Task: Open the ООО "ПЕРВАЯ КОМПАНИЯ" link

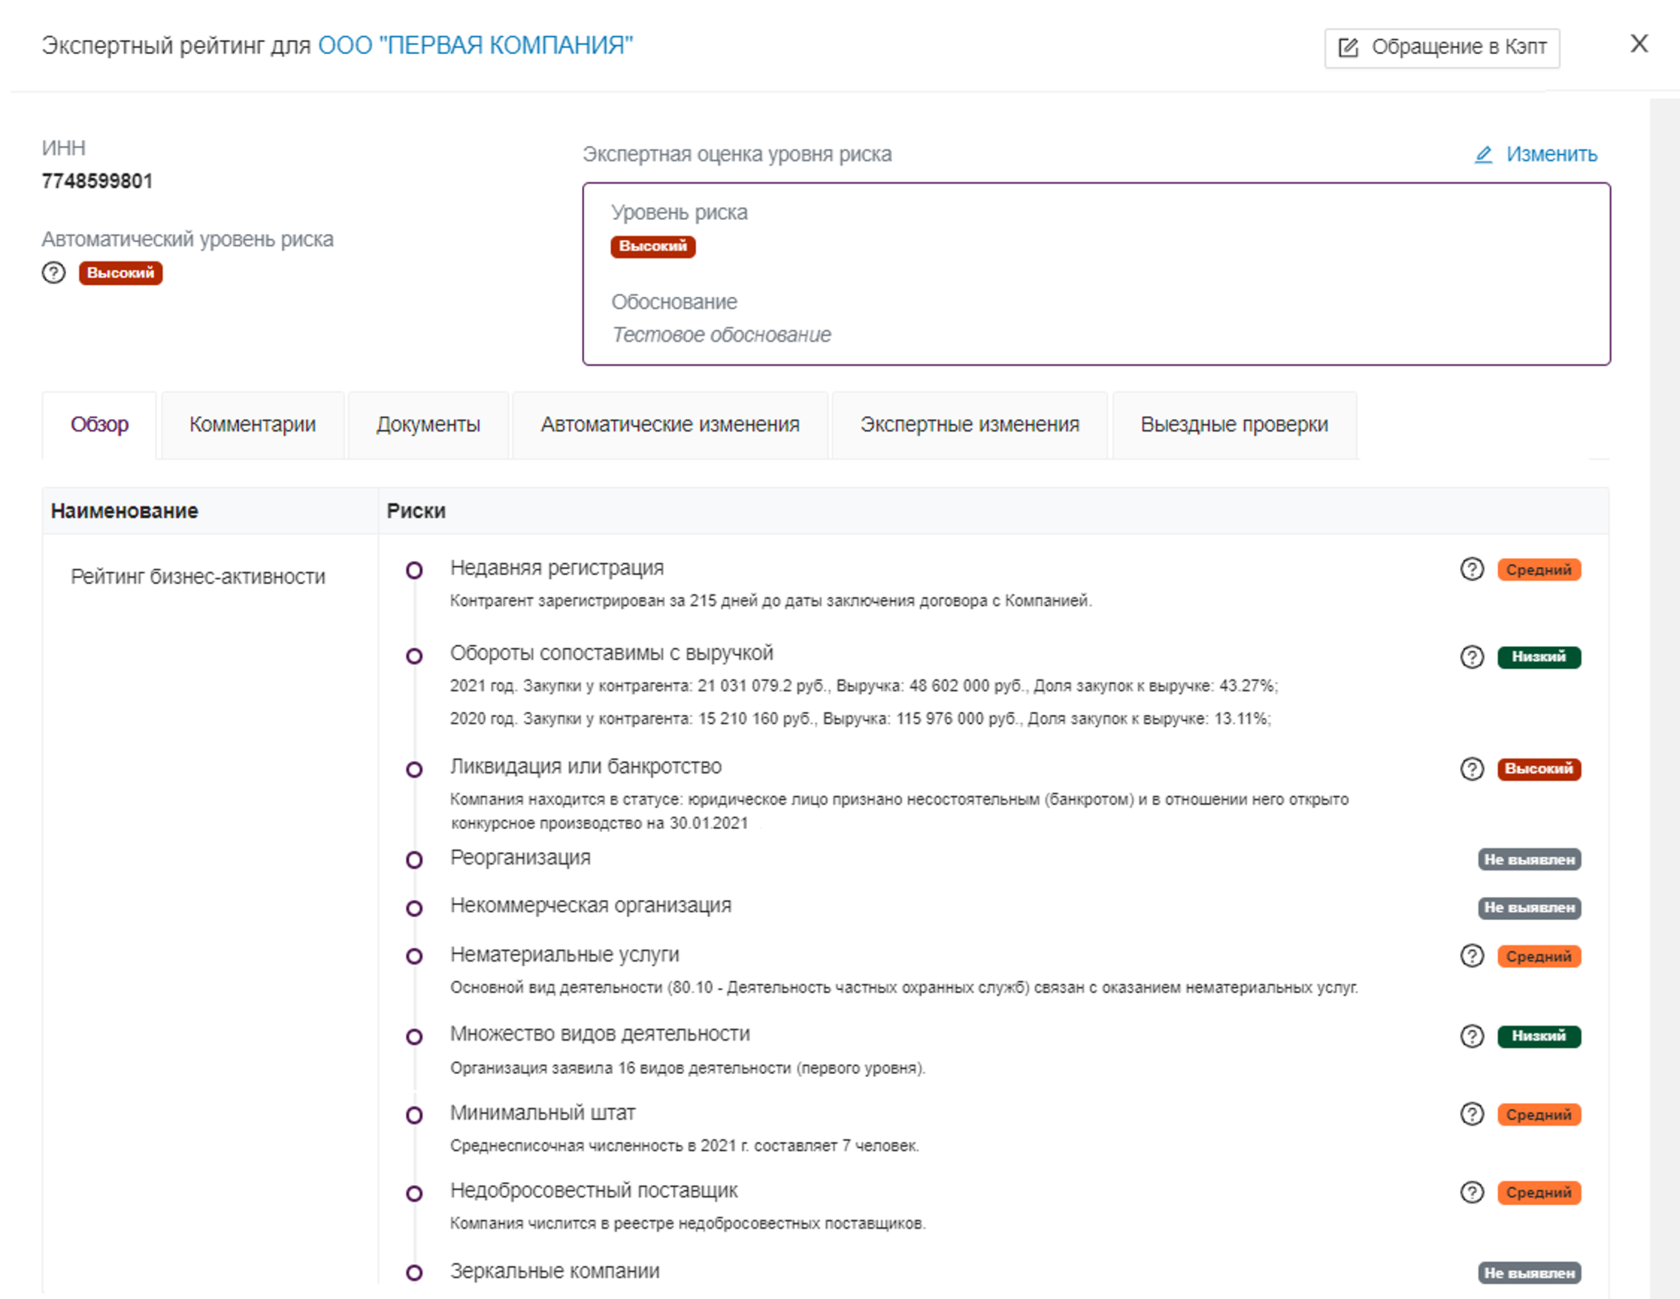Action: click(475, 46)
